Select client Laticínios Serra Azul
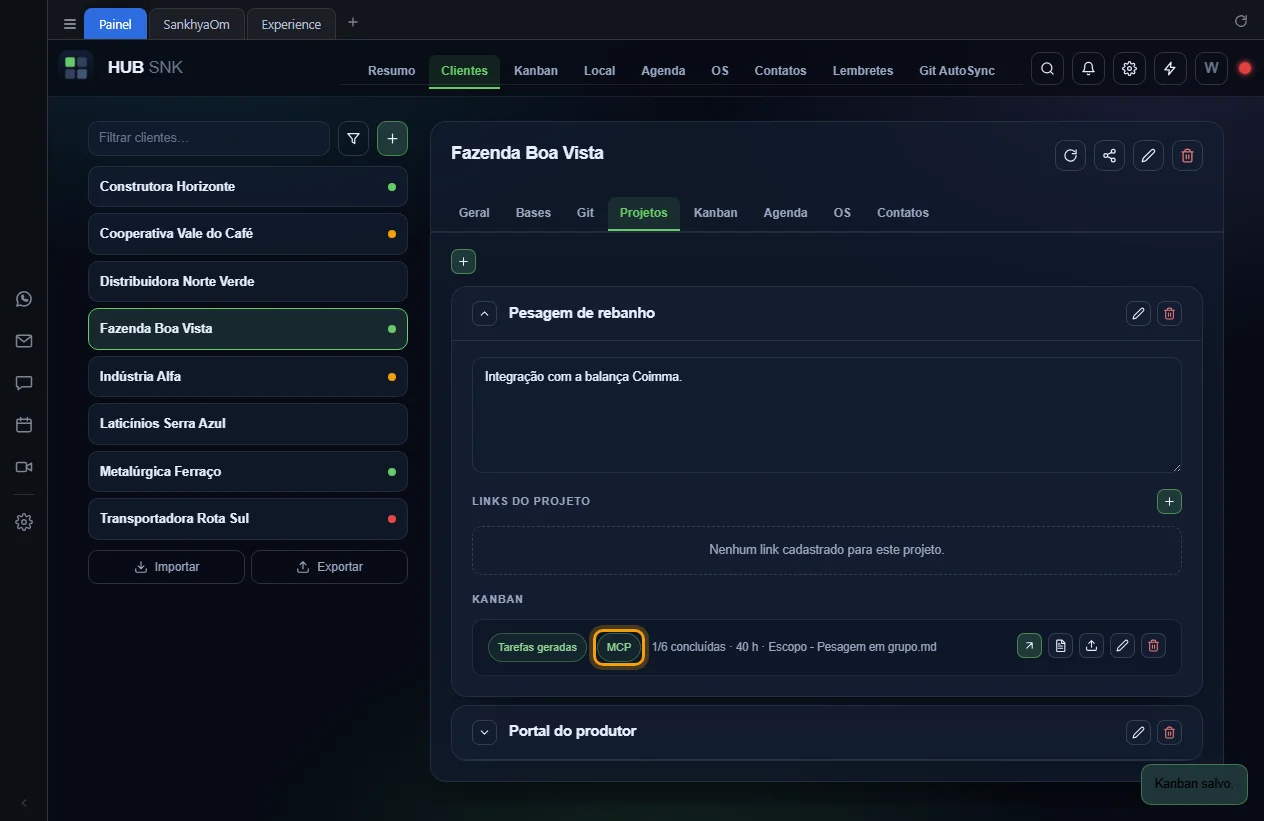 point(248,424)
